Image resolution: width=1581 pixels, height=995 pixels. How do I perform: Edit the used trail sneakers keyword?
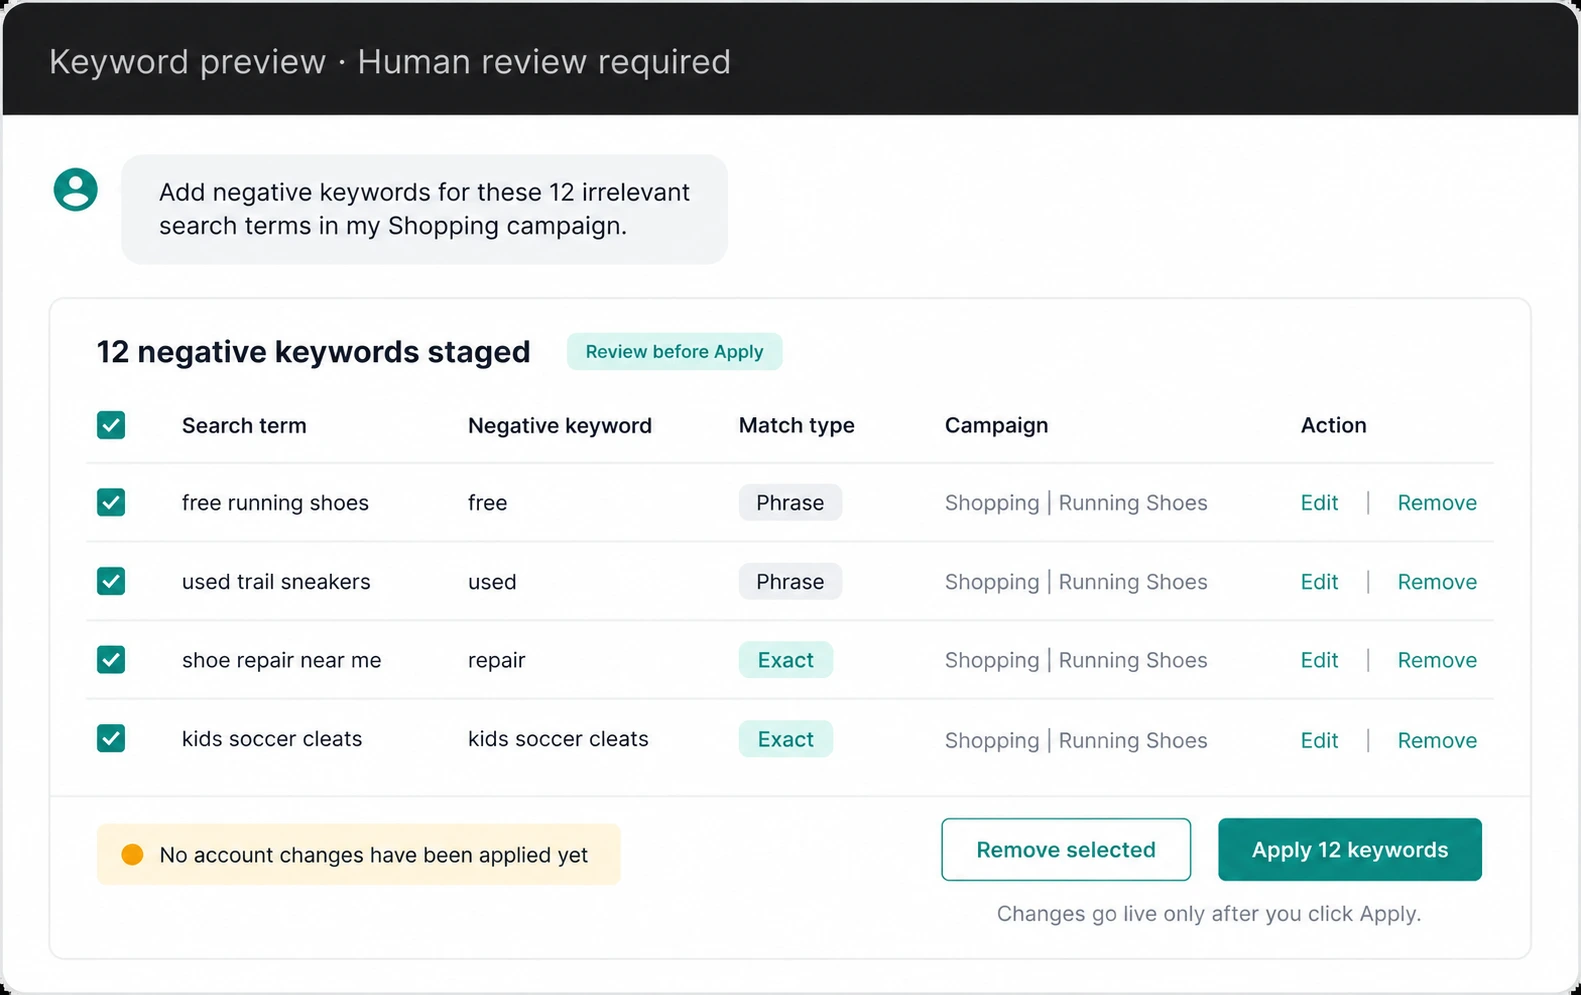(x=1319, y=582)
